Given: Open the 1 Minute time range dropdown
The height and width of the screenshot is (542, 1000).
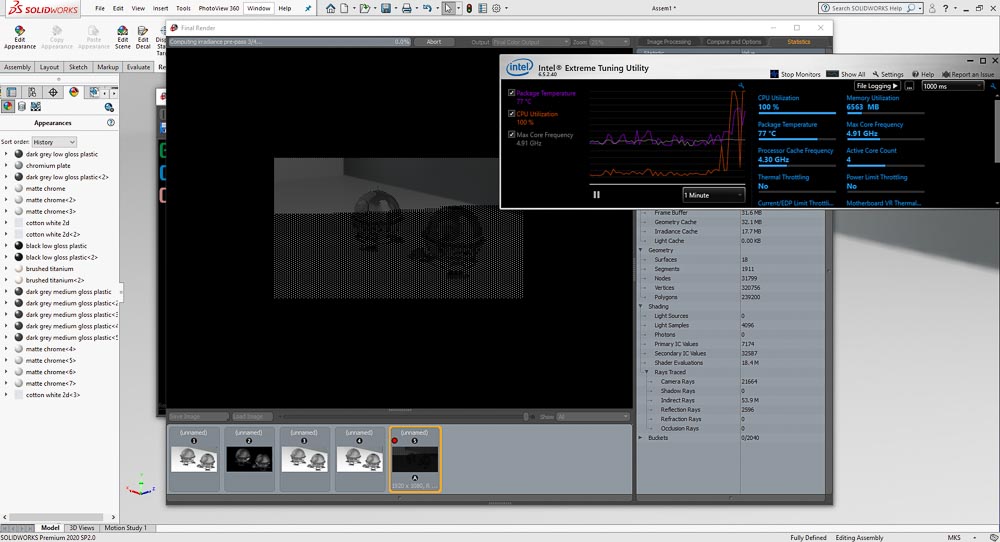Looking at the screenshot, I should [713, 195].
